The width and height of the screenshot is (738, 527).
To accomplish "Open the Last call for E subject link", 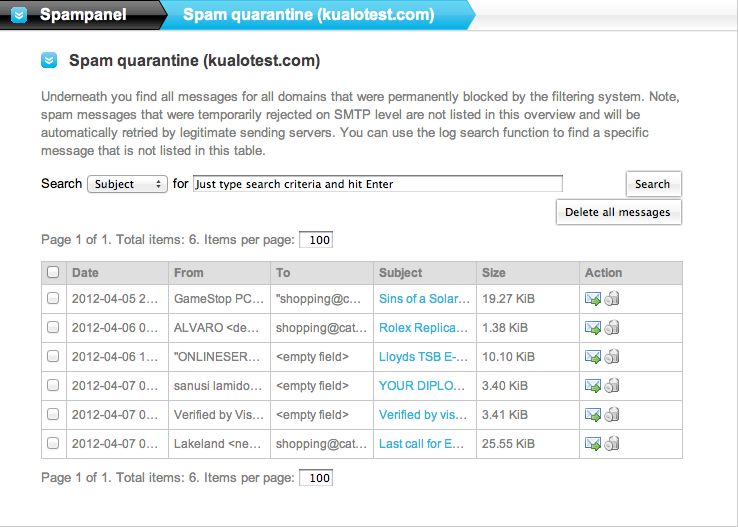I will click(x=421, y=444).
